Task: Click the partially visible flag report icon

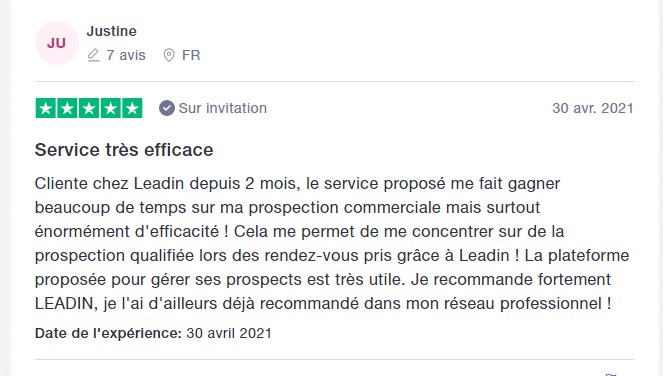Action: pyautogui.click(x=611, y=374)
